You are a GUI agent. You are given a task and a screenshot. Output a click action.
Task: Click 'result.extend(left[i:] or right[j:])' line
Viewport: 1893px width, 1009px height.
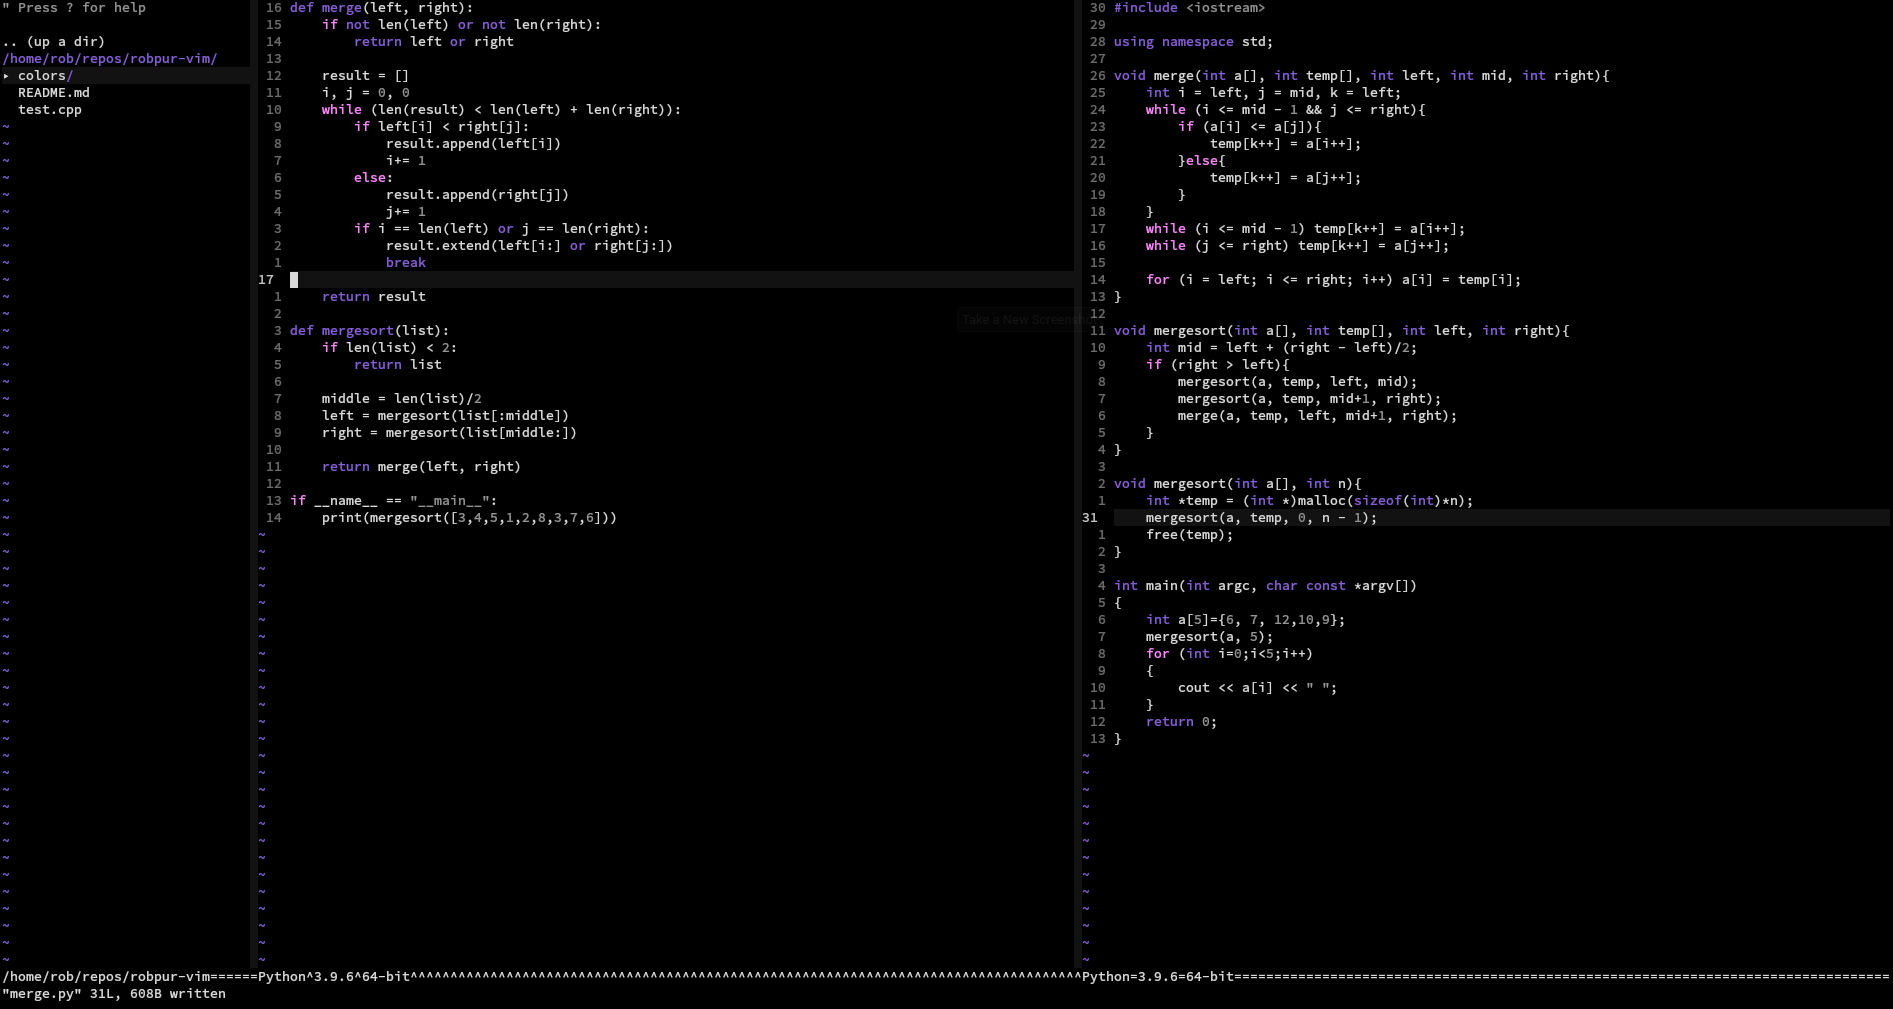tap(530, 246)
